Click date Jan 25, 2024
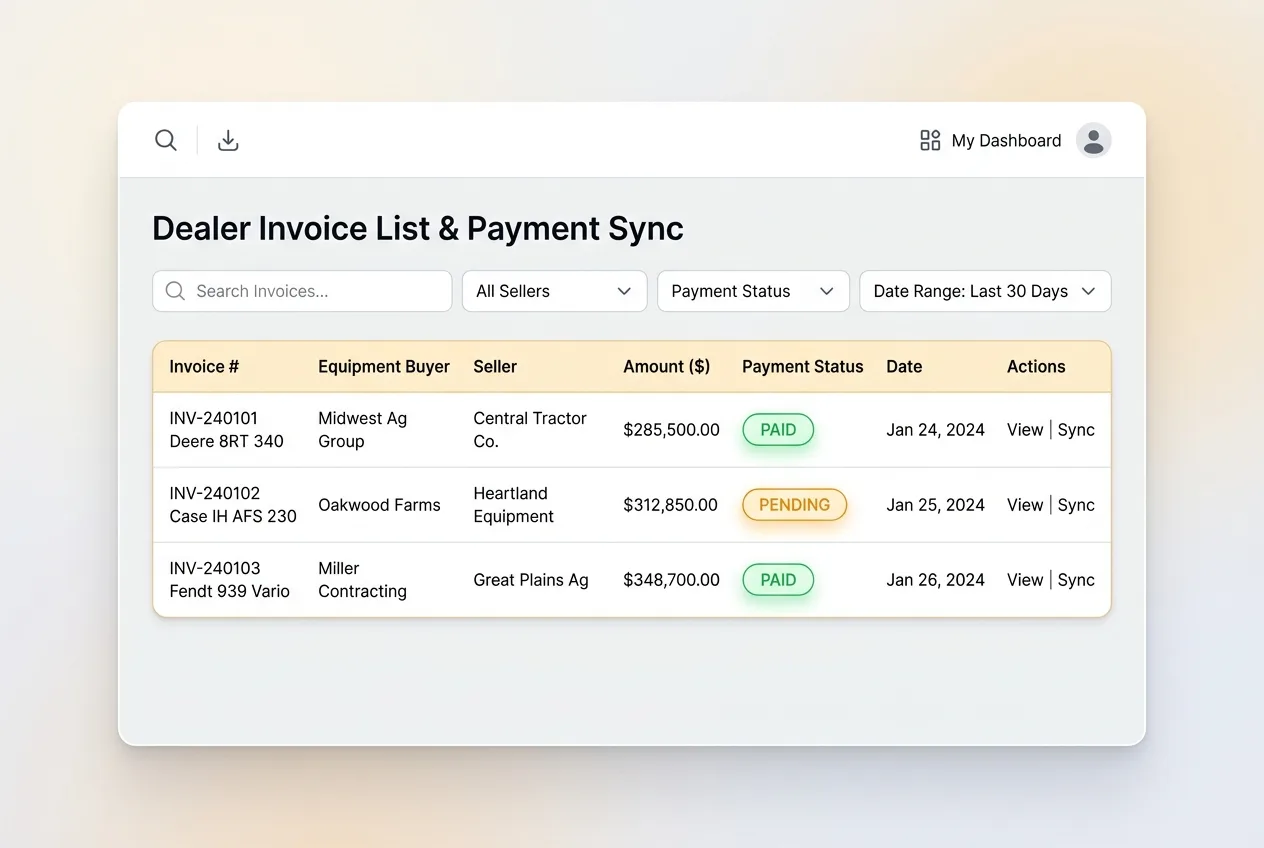 935,505
